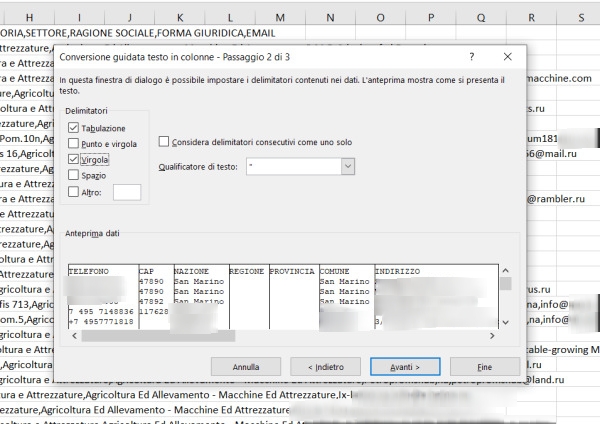
Task: Uncheck the Virgola delimiter checkbox
Action: (73, 159)
